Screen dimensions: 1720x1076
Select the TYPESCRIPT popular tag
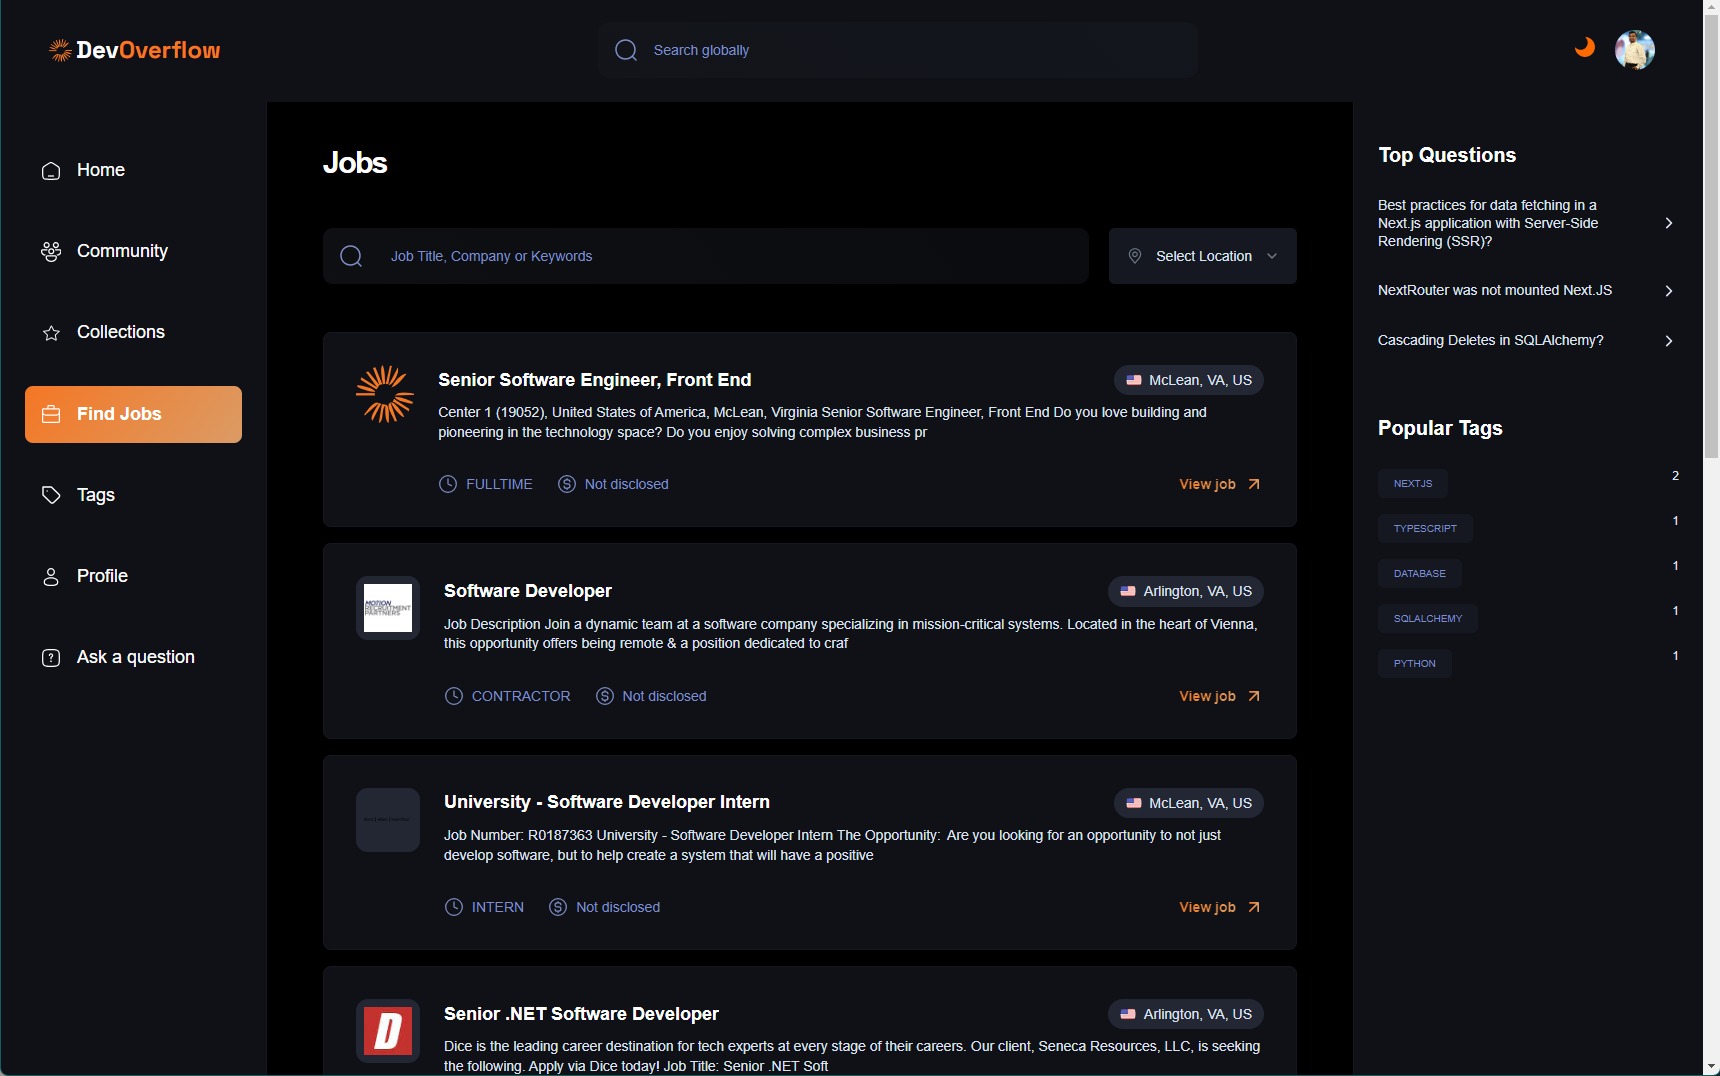[x=1425, y=528]
